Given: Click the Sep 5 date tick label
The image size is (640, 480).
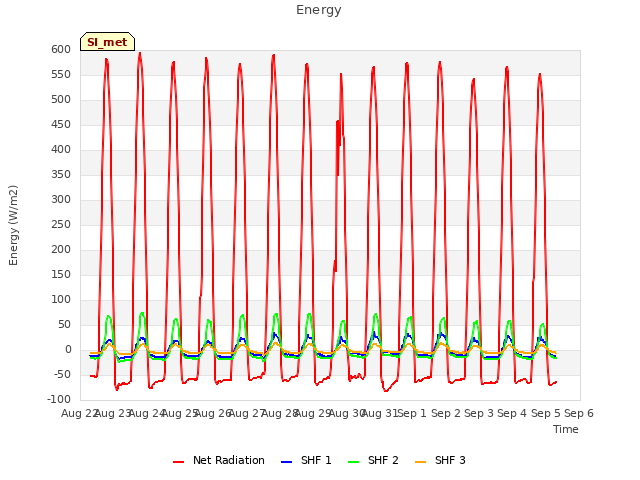Looking at the screenshot, I should (546, 413).
